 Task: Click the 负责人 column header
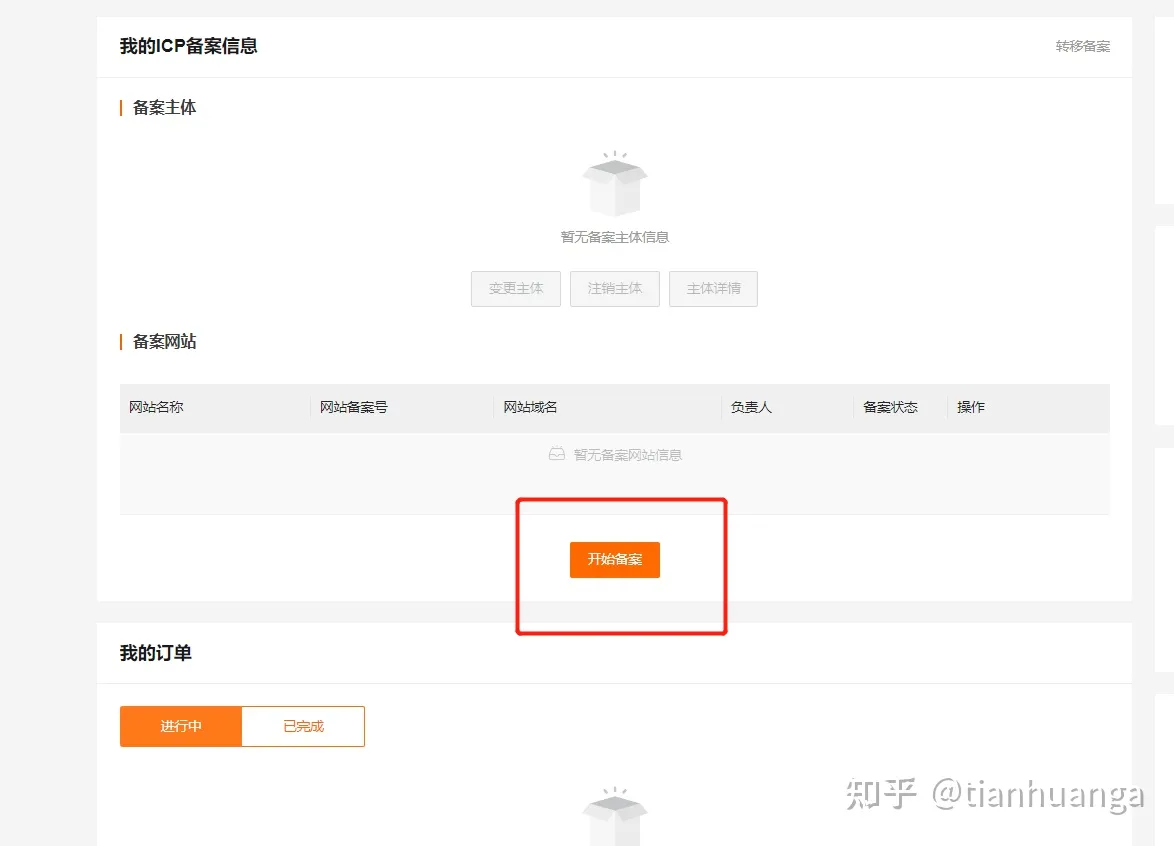(x=751, y=407)
